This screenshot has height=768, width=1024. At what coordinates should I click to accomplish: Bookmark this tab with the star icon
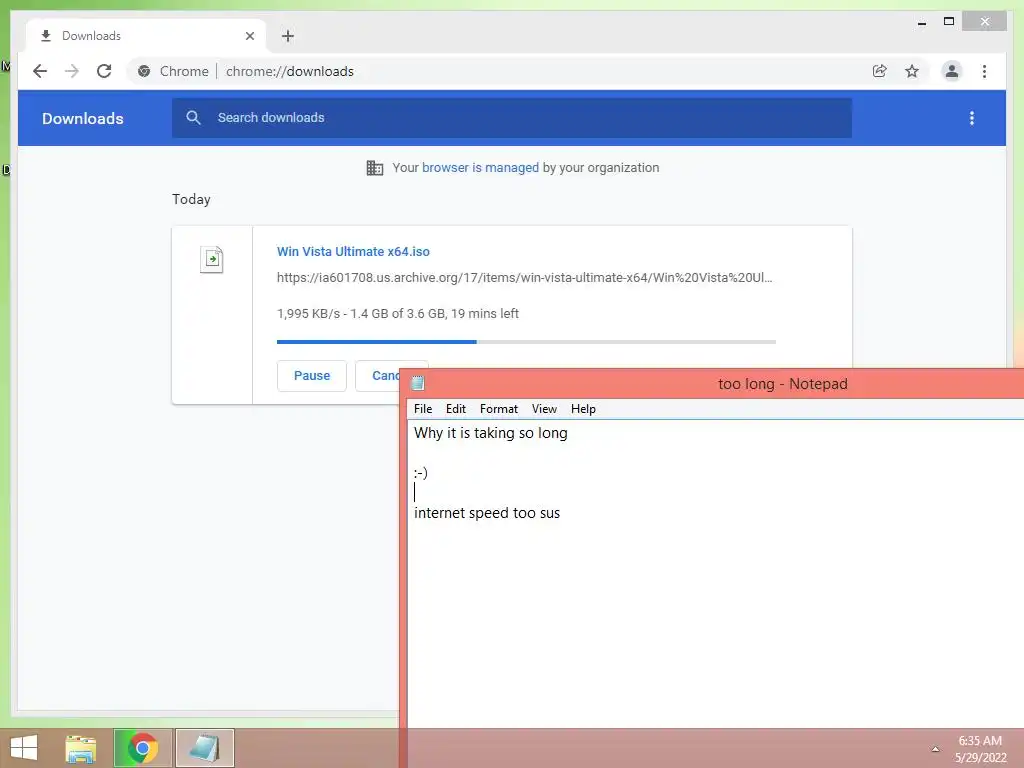point(912,71)
